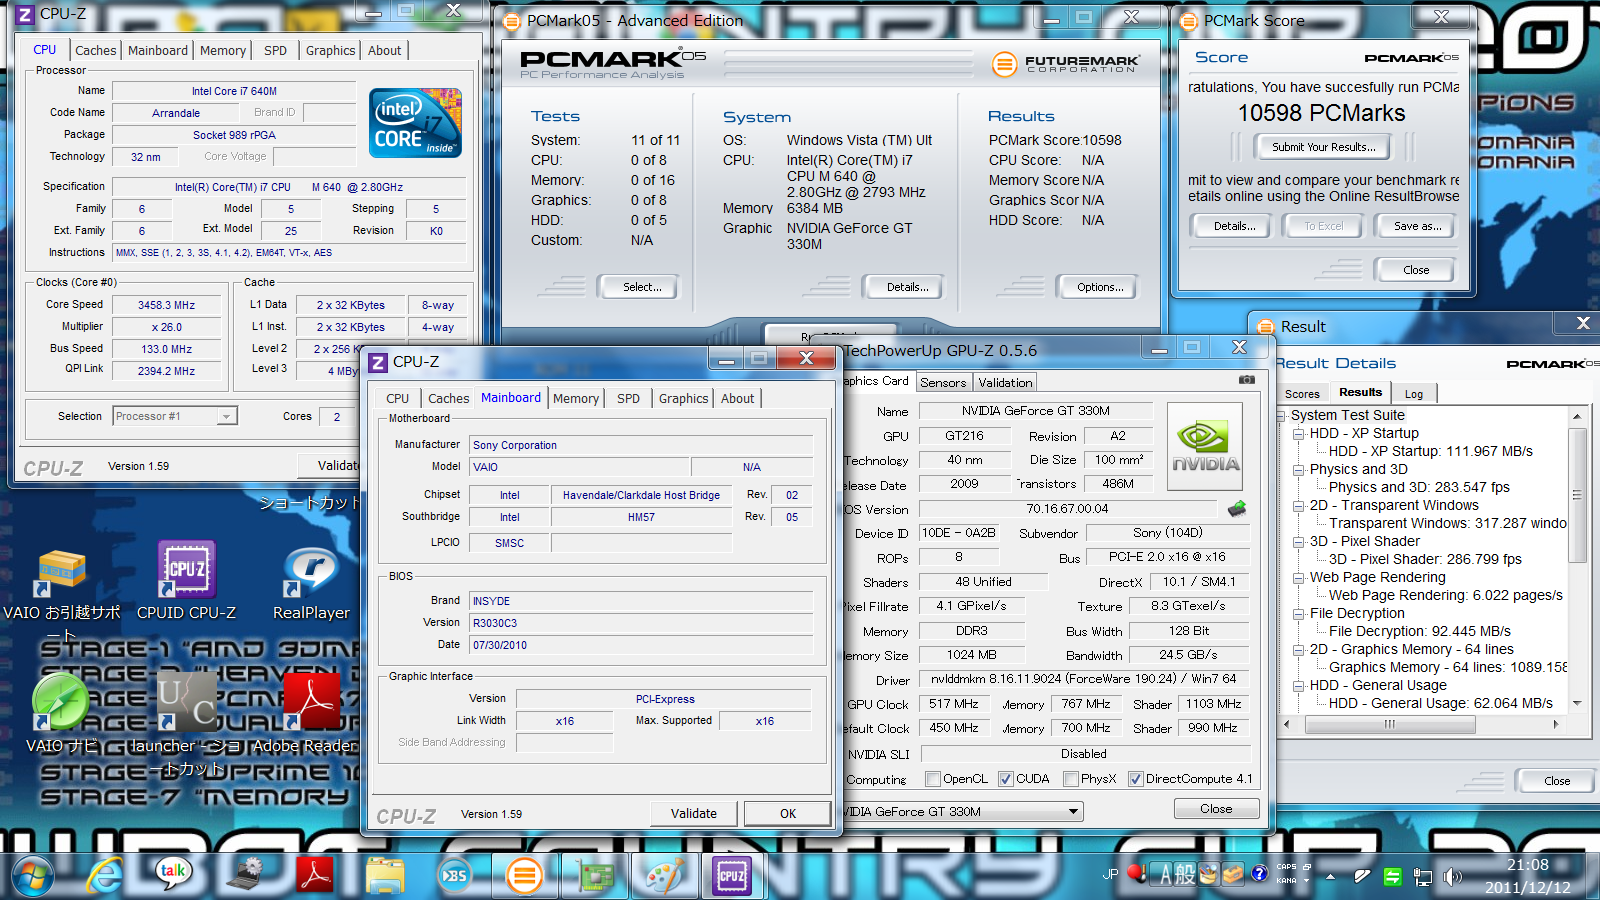Click the taskbar clock showing 21:08
1600x900 pixels.
(1527, 876)
